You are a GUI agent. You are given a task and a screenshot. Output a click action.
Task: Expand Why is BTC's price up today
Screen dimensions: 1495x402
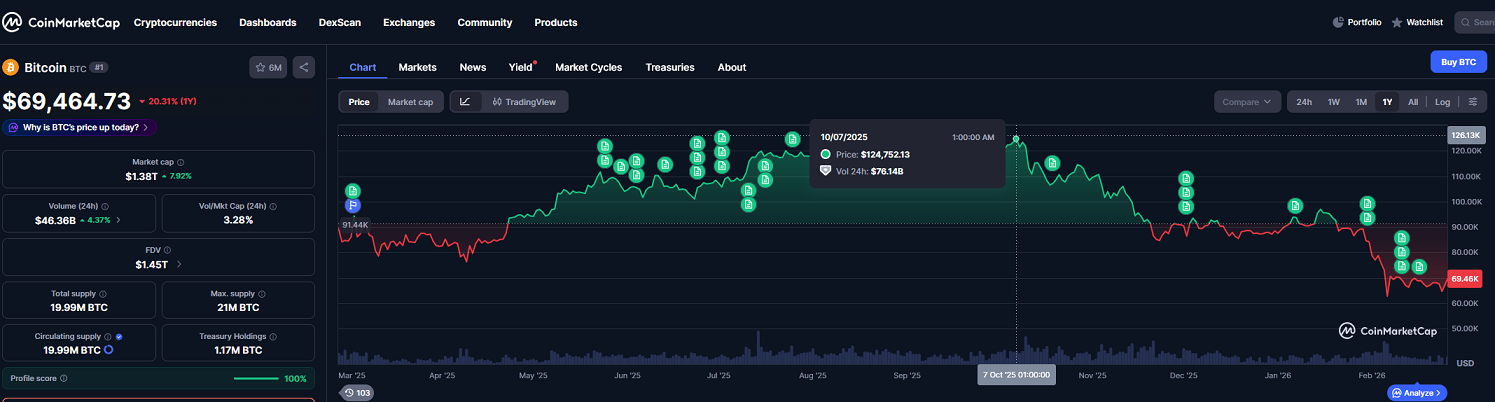point(80,128)
